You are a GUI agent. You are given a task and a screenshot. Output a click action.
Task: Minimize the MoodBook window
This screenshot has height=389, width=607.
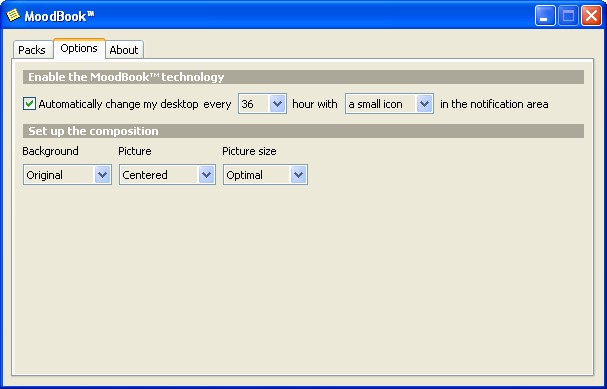click(545, 16)
